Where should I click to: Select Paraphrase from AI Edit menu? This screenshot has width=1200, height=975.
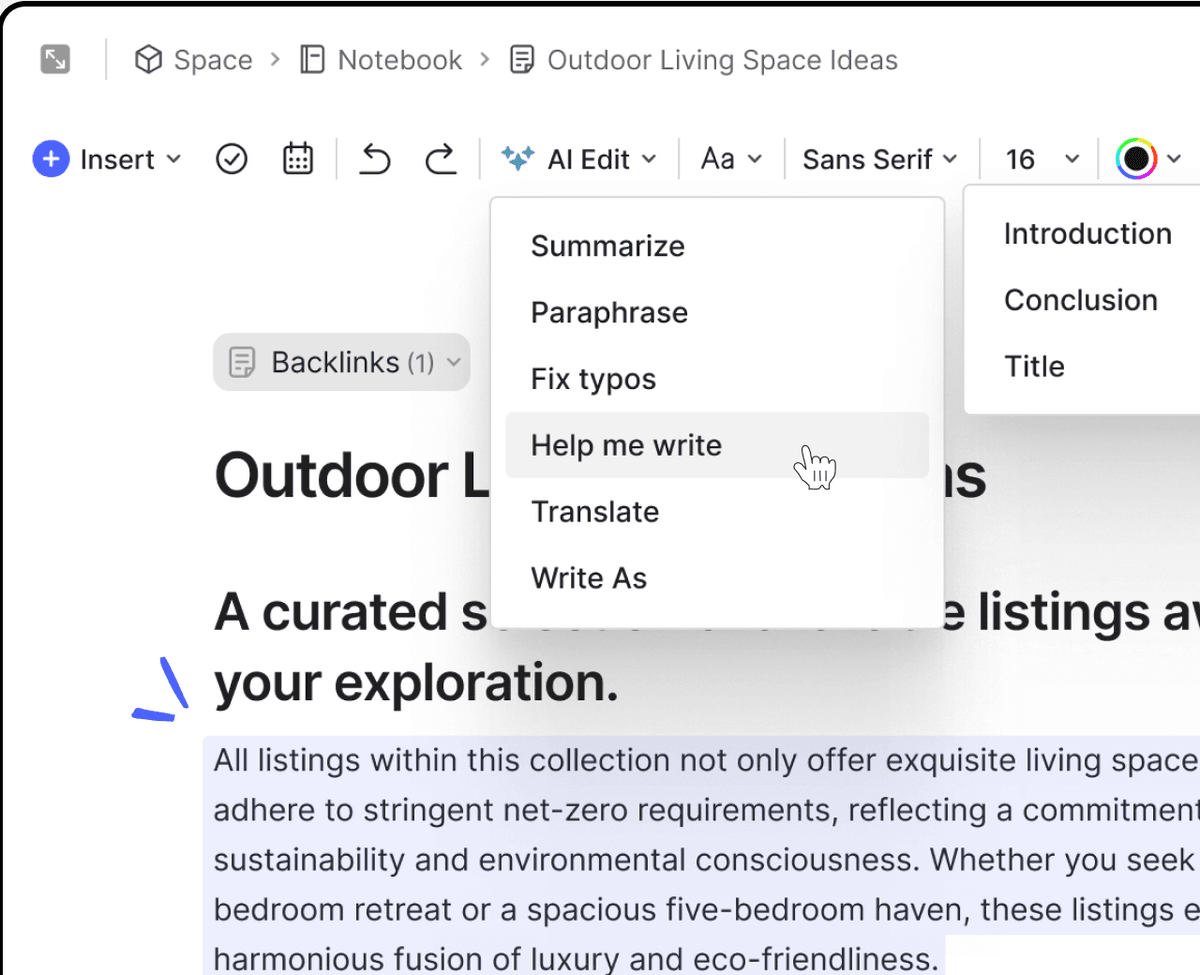point(717,312)
